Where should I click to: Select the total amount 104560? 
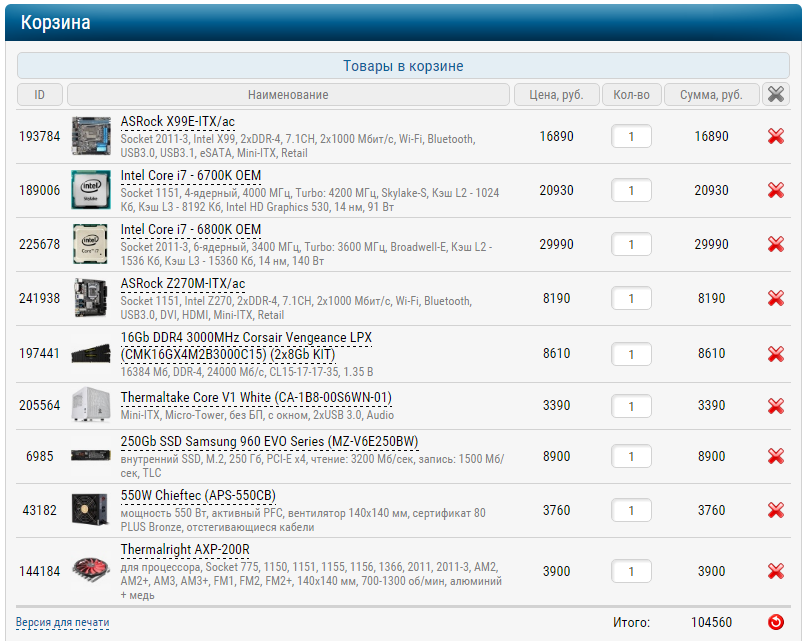pyautogui.click(x=711, y=622)
